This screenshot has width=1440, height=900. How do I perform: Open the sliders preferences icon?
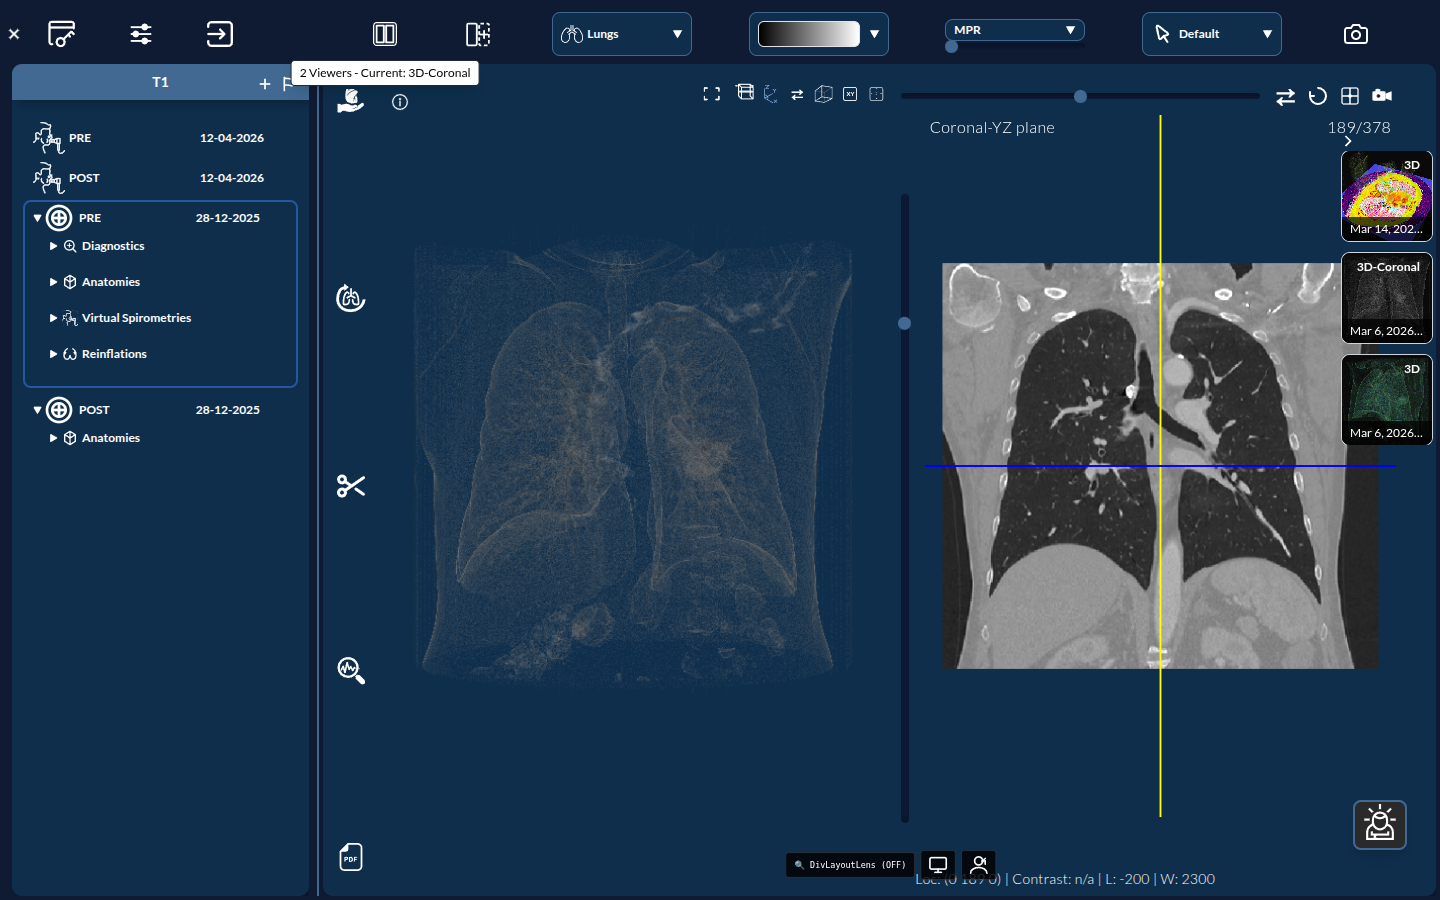(x=141, y=34)
